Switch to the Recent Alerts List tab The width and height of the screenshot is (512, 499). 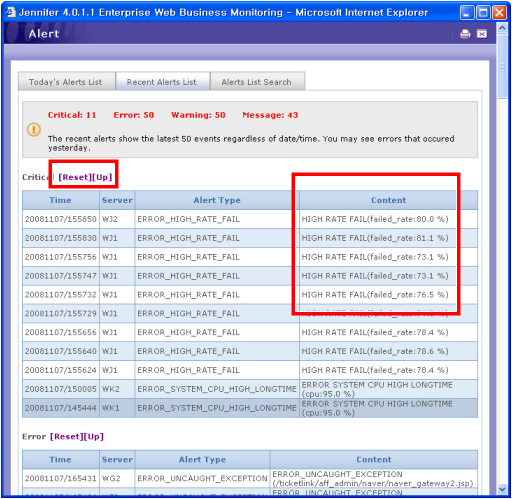pos(162,82)
